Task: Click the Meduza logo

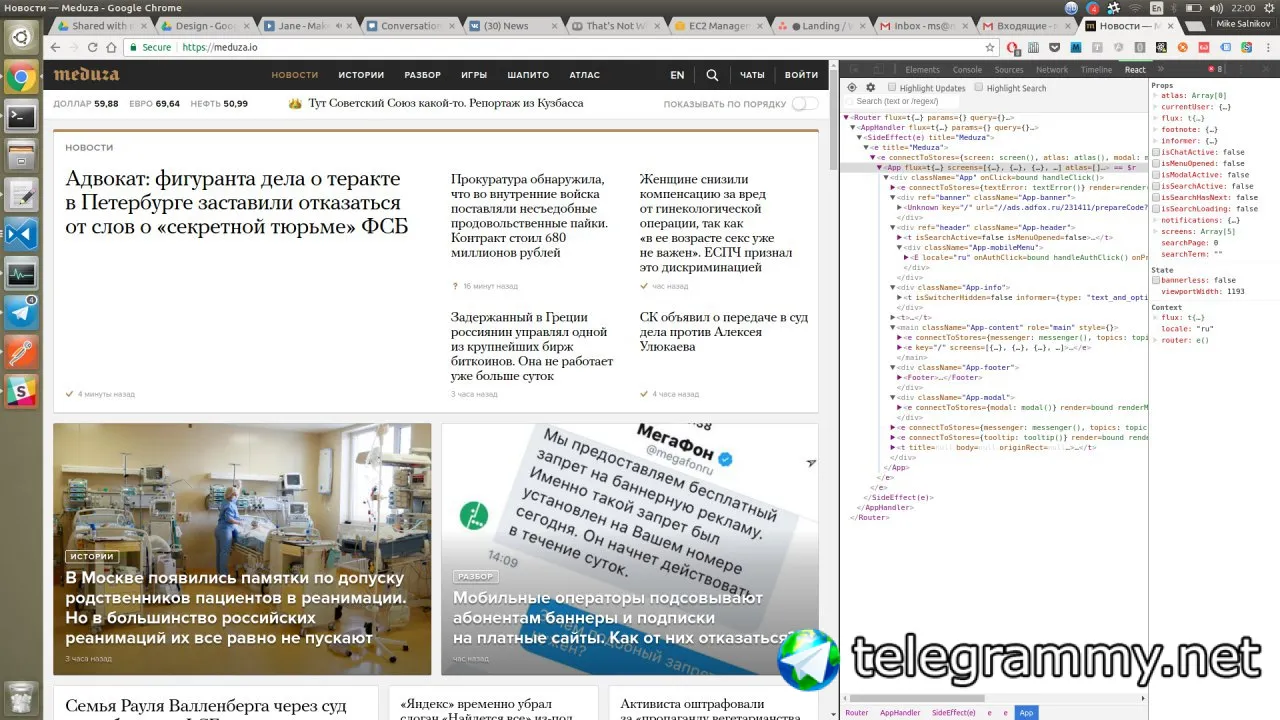Action: tap(86, 75)
